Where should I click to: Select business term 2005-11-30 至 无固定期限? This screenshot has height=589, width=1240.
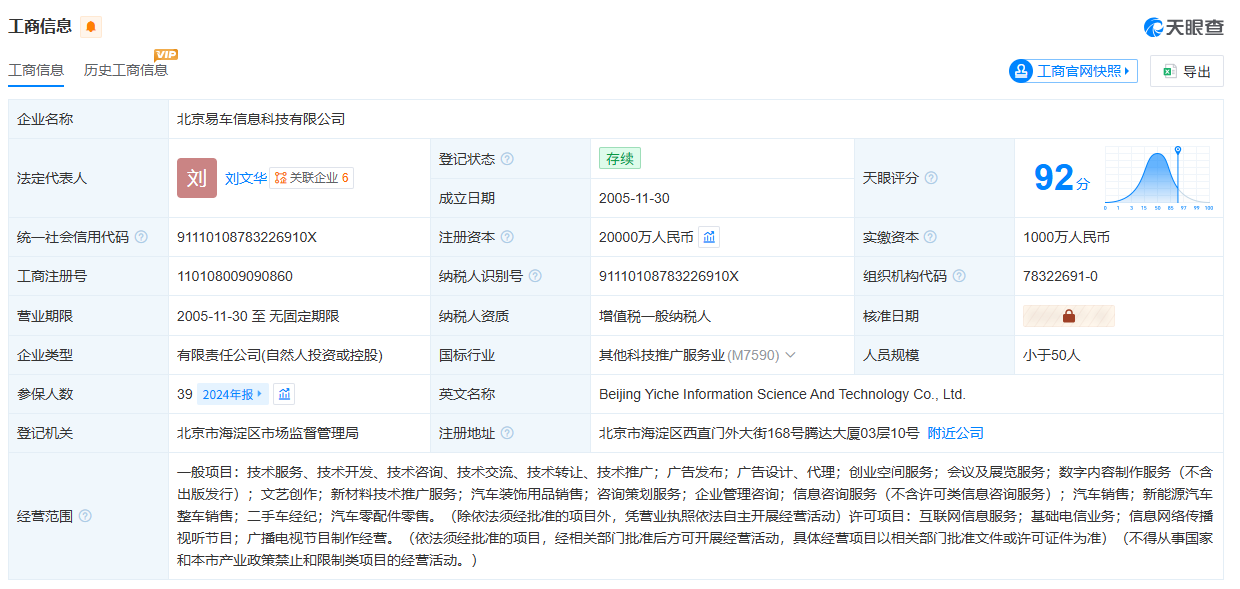tap(258, 316)
